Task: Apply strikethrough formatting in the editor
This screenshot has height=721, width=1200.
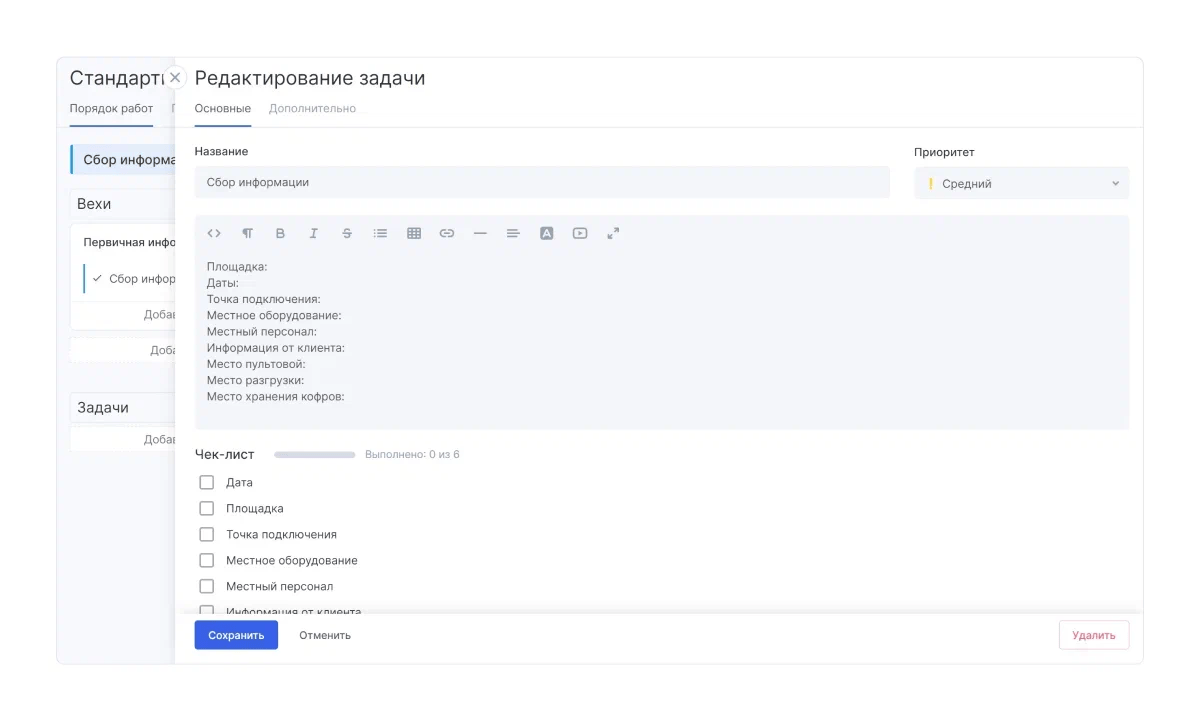Action: (347, 233)
